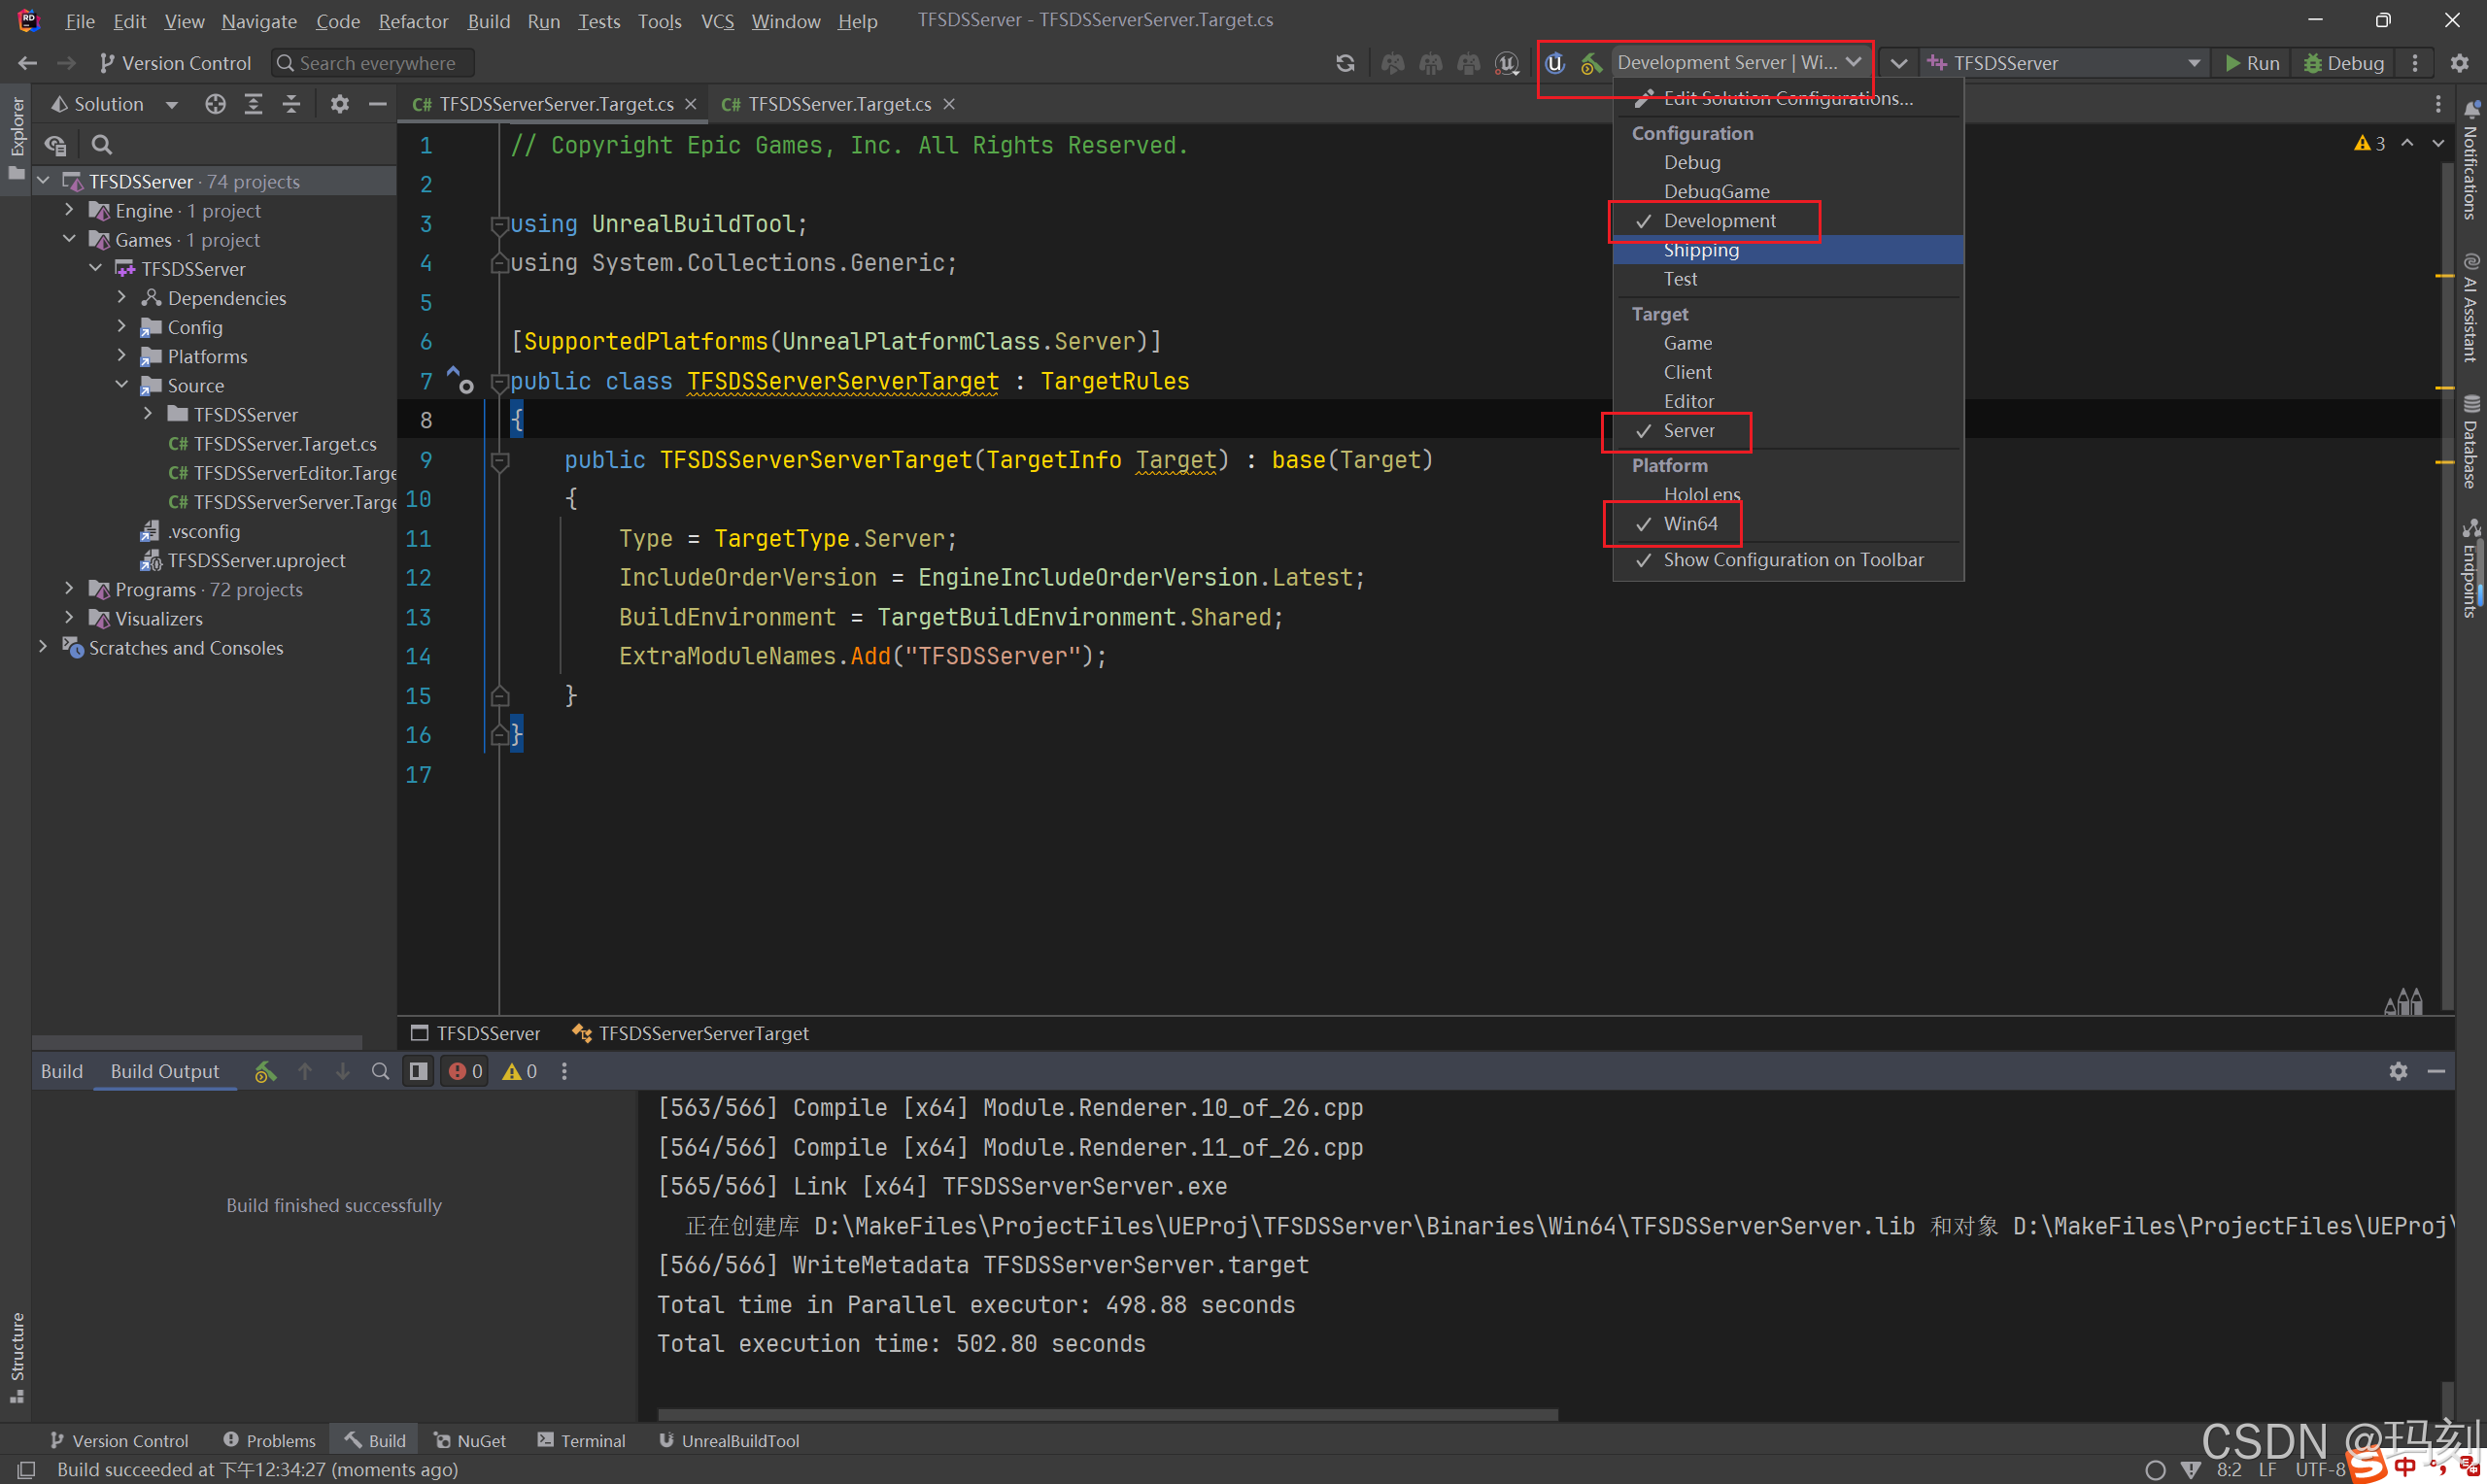Open the Refactor menu
This screenshot has width=2487, height=1484.
click(412, 21)
